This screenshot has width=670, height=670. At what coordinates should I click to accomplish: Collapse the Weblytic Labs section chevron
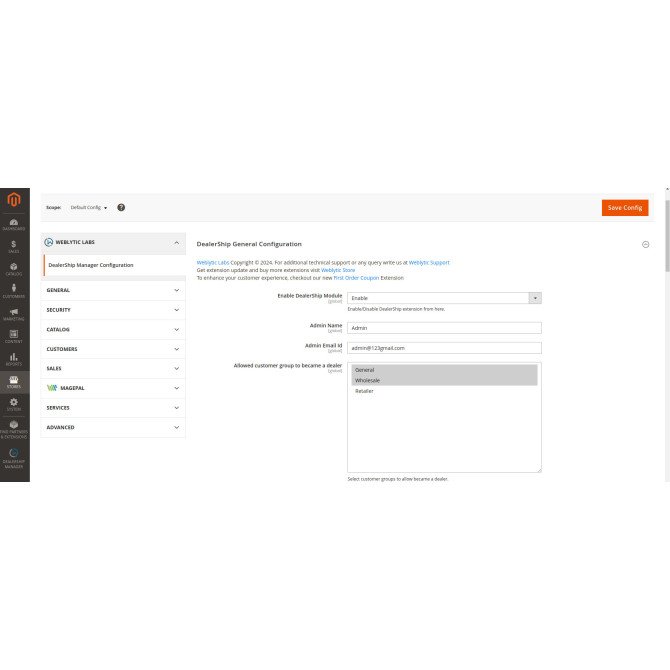point(176,243)
